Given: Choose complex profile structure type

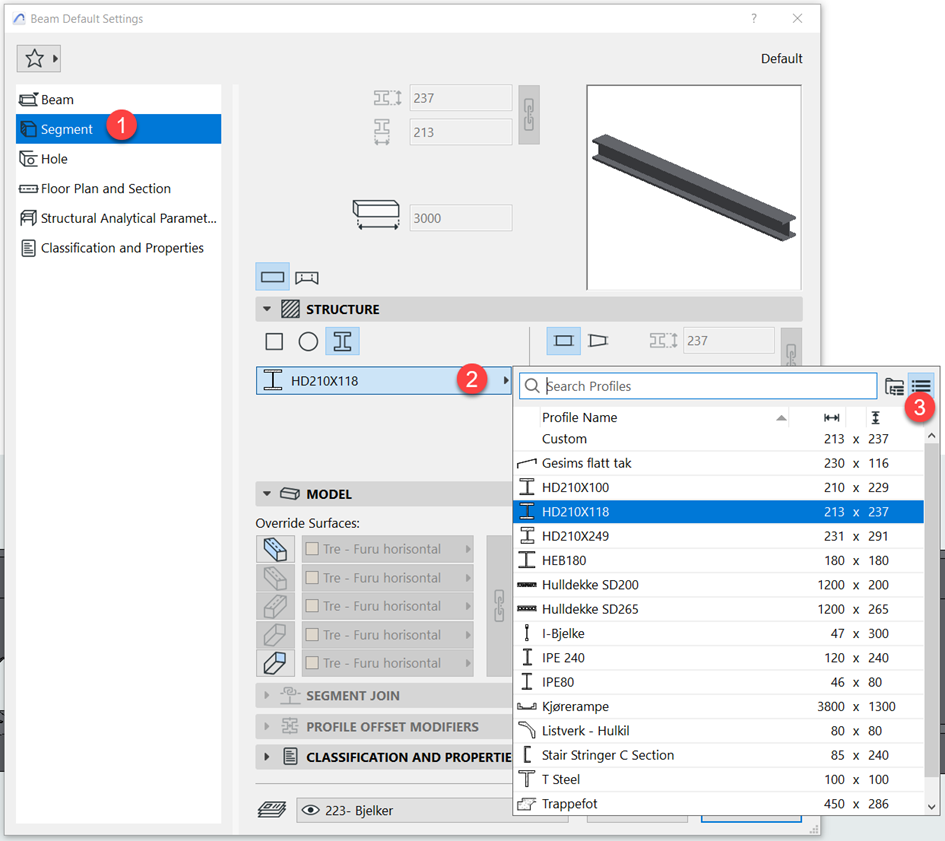Looking at the screenshot, I should click(x=342, y=341).
